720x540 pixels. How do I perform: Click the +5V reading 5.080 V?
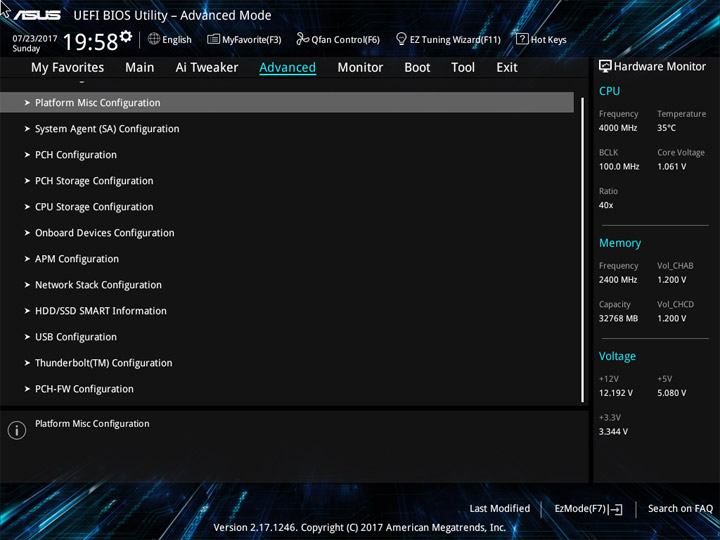[672, 393]
